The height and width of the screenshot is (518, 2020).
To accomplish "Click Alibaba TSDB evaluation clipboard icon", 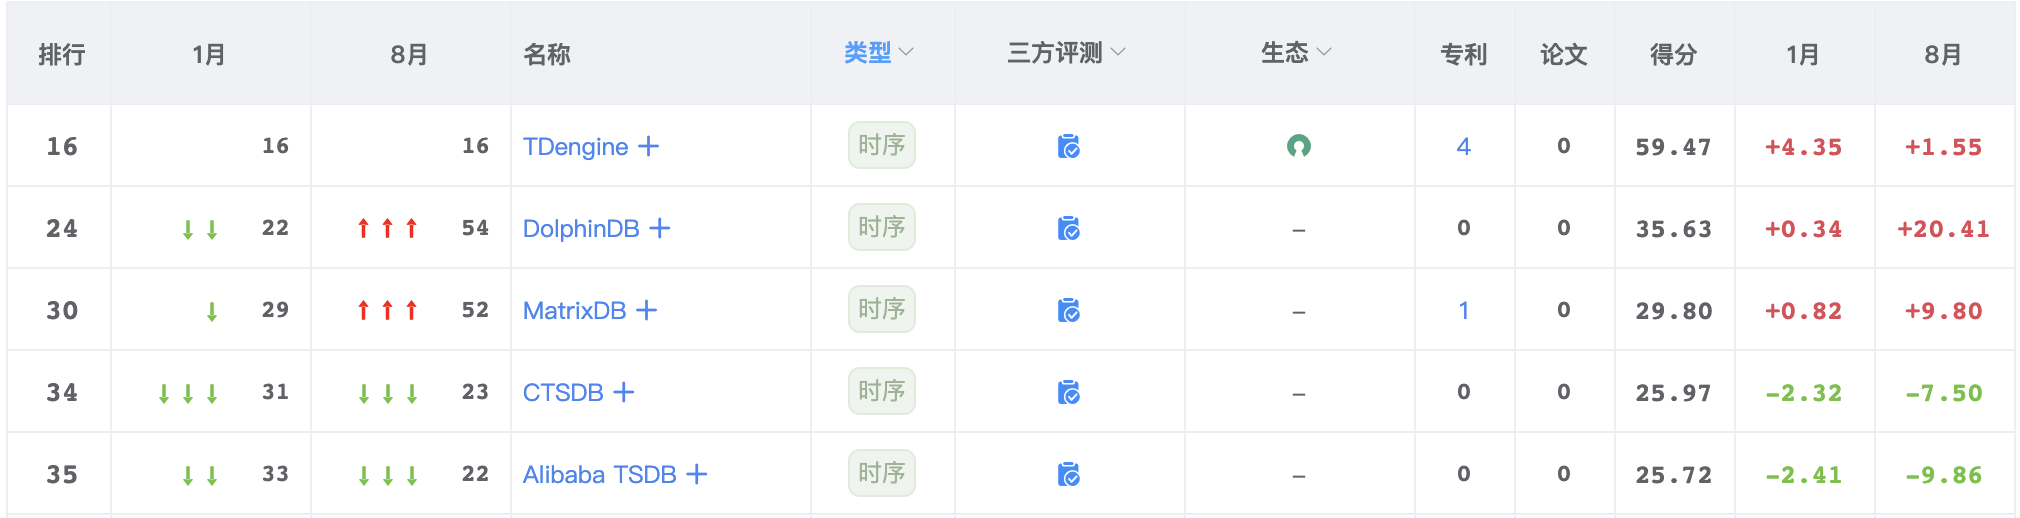I will (x=1069, y=475).
